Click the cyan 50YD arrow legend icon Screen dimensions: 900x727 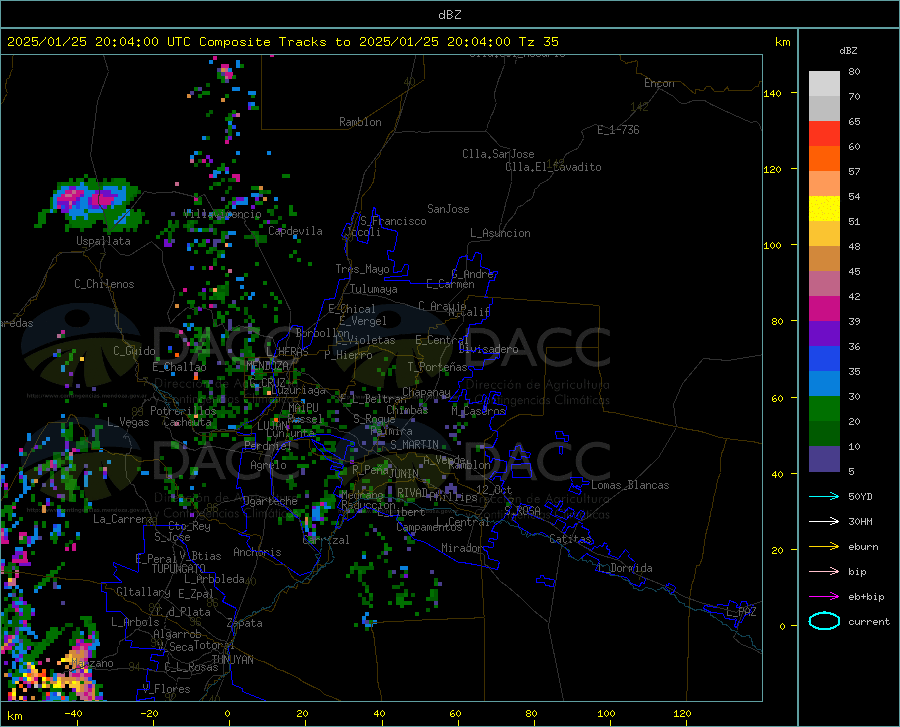pos(824,496)
